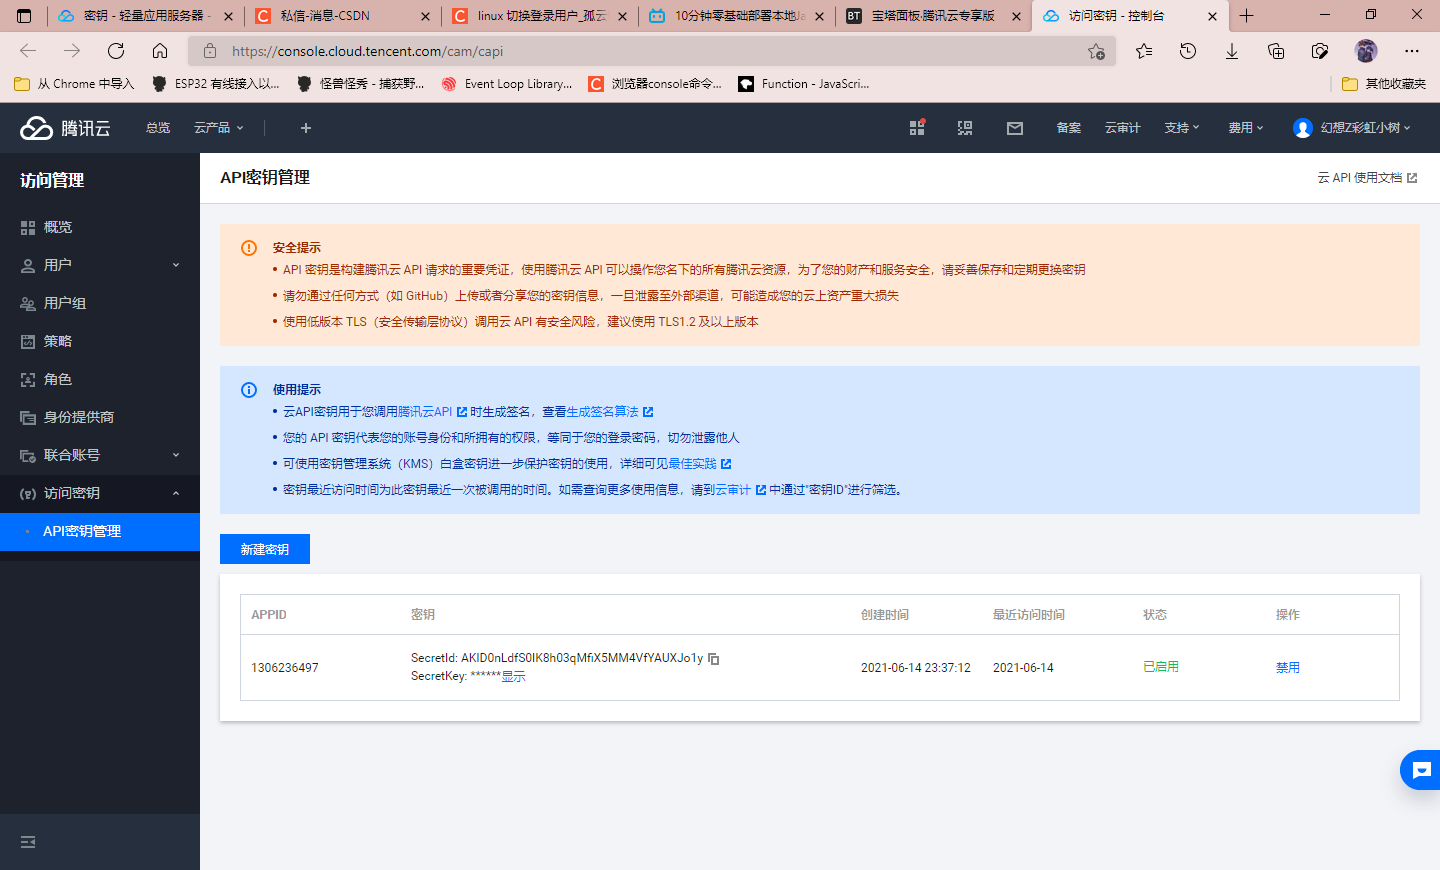
Task: Open the Function - JavaScri... bookmark
Action: (804, 84)
